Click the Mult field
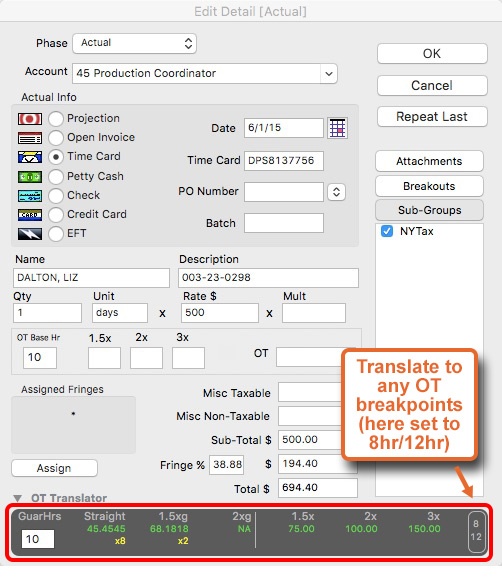The width and height of the screenshot is (502, 579). [314, 313]
